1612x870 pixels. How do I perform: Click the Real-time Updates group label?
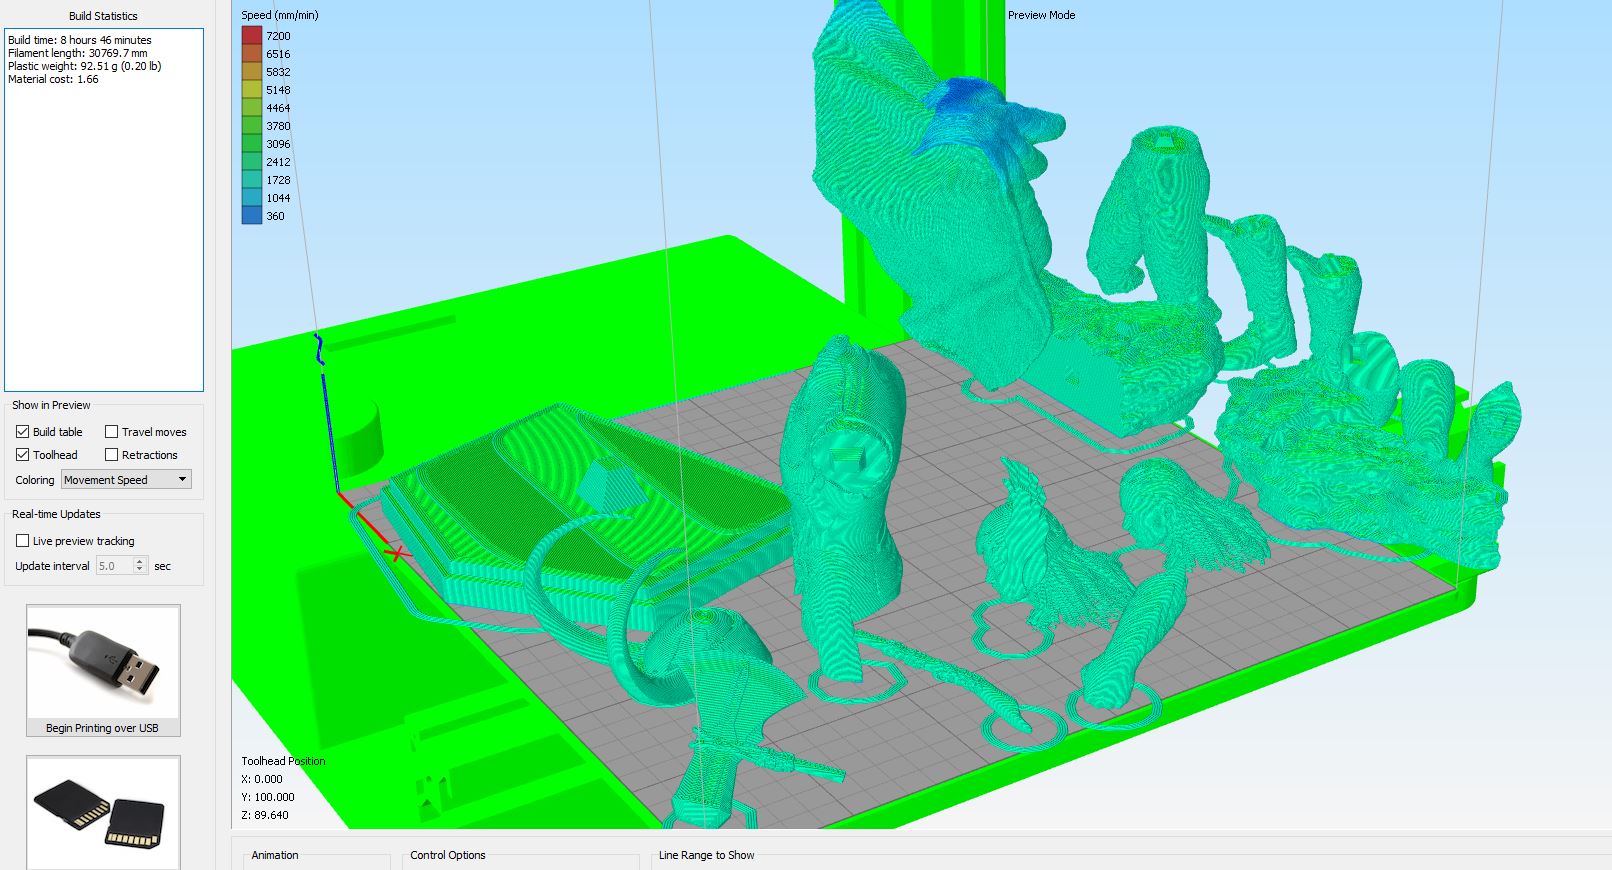(x=56, y=514)
